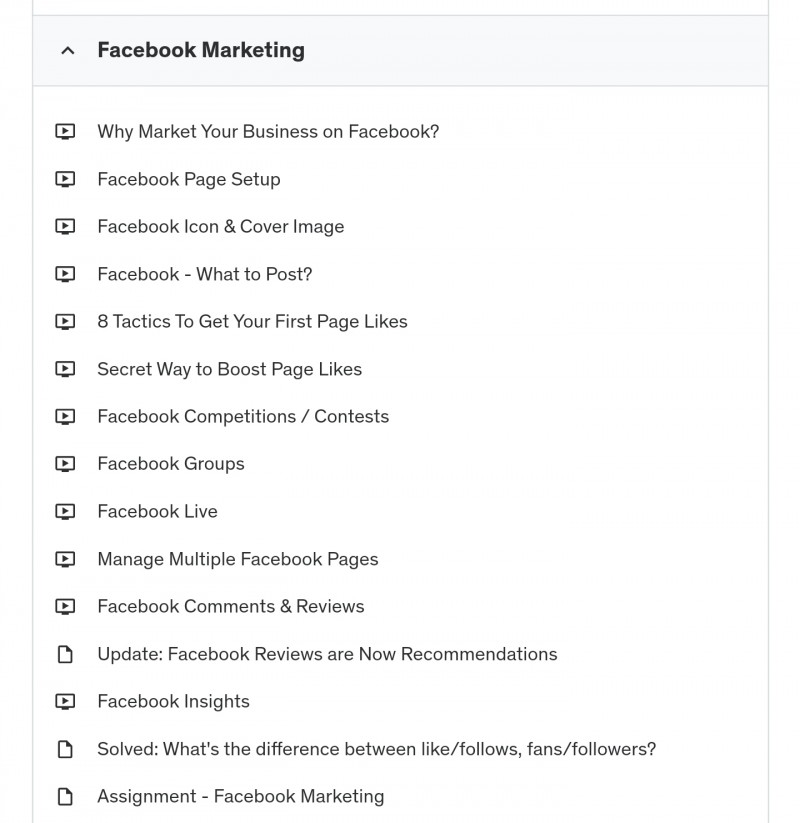Click document icon beside Update: Facebook Reviews article
The height and width of the screenshot is (823, 800).
[x=65, y=655]
